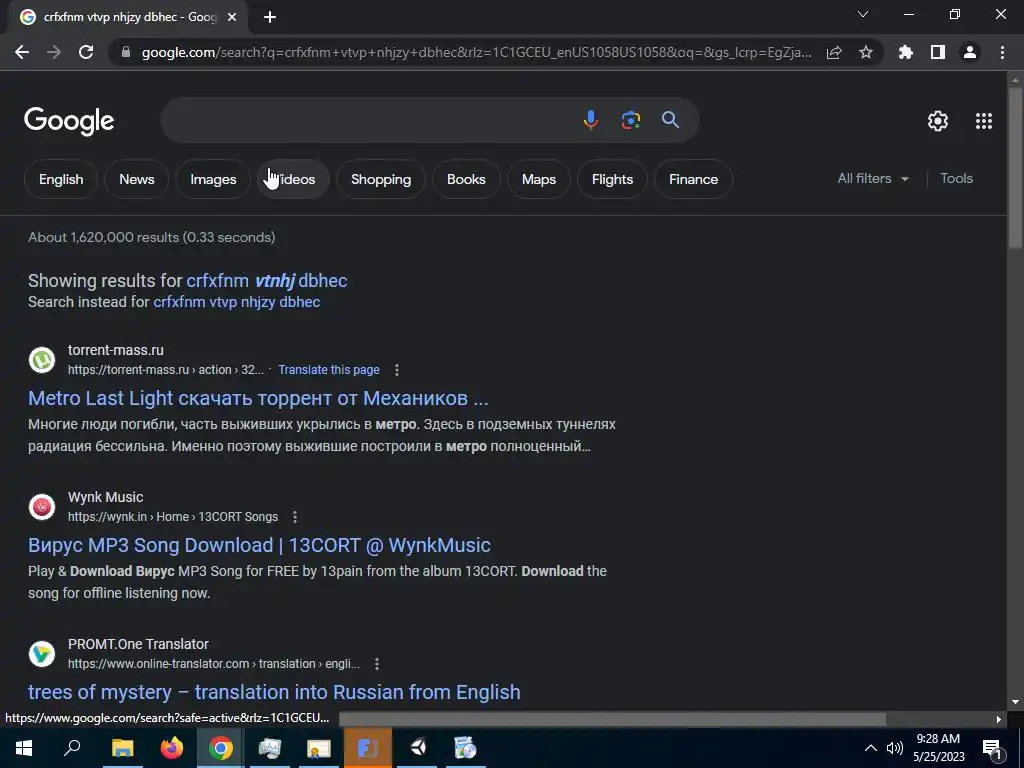The image size is (1024, 768).
Task: Open the Chrome extensions puzzle icon
Action: pyautogui.click(x=906, y=52)
